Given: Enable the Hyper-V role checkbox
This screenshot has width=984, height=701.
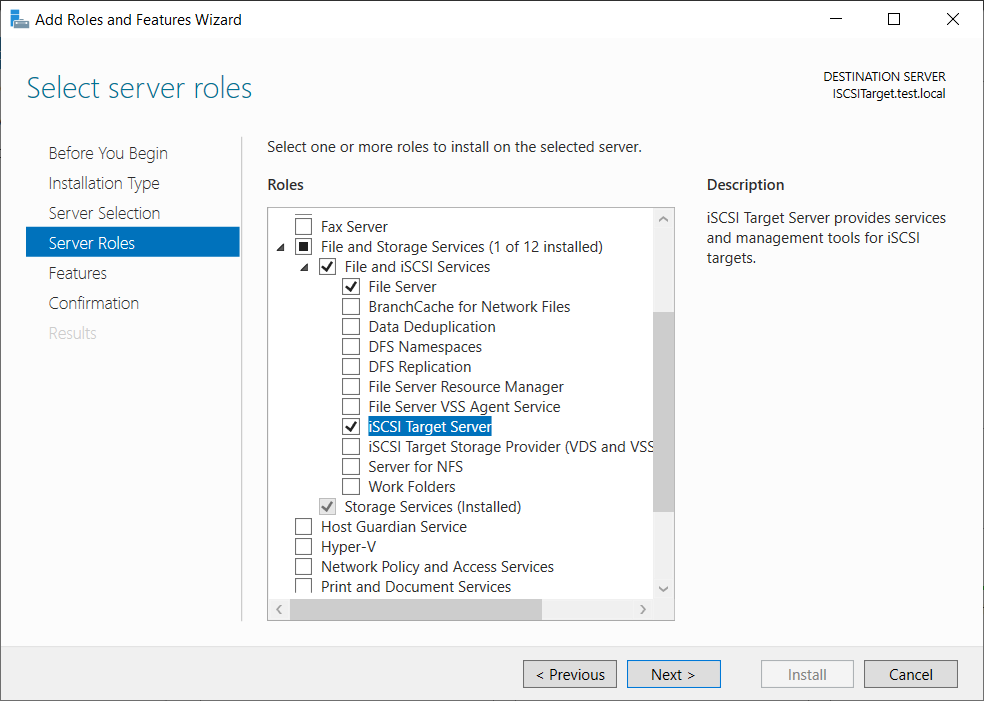Looking at the screenshot, I should click(303, 547).
